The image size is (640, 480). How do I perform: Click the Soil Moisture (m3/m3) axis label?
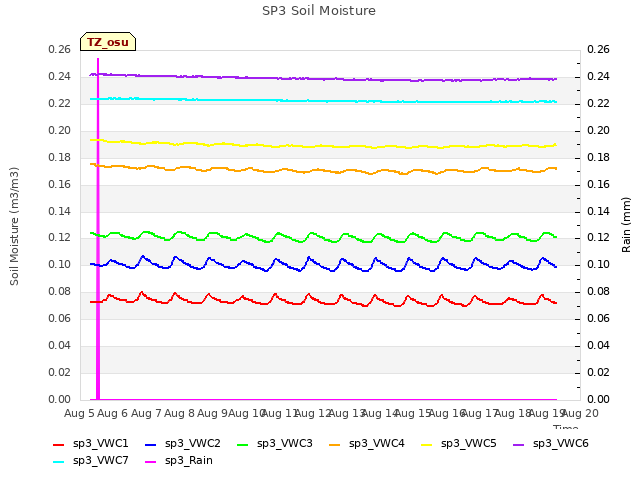14,226
